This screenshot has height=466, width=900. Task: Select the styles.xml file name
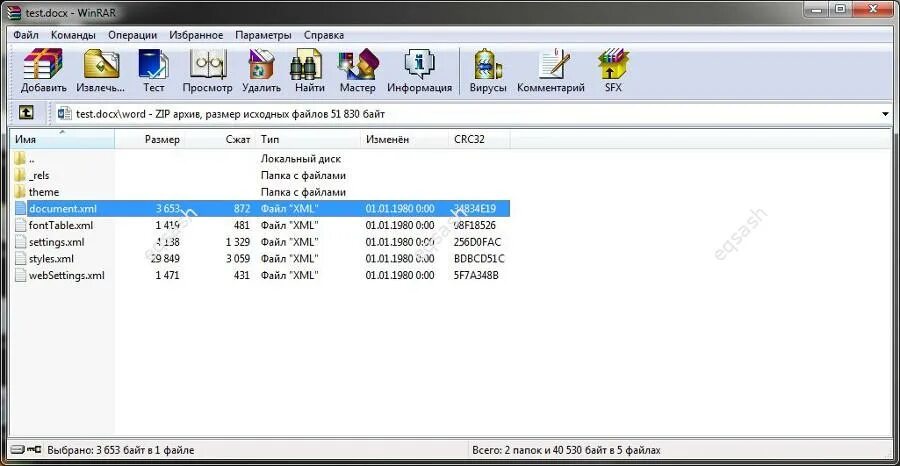(51, 258)
